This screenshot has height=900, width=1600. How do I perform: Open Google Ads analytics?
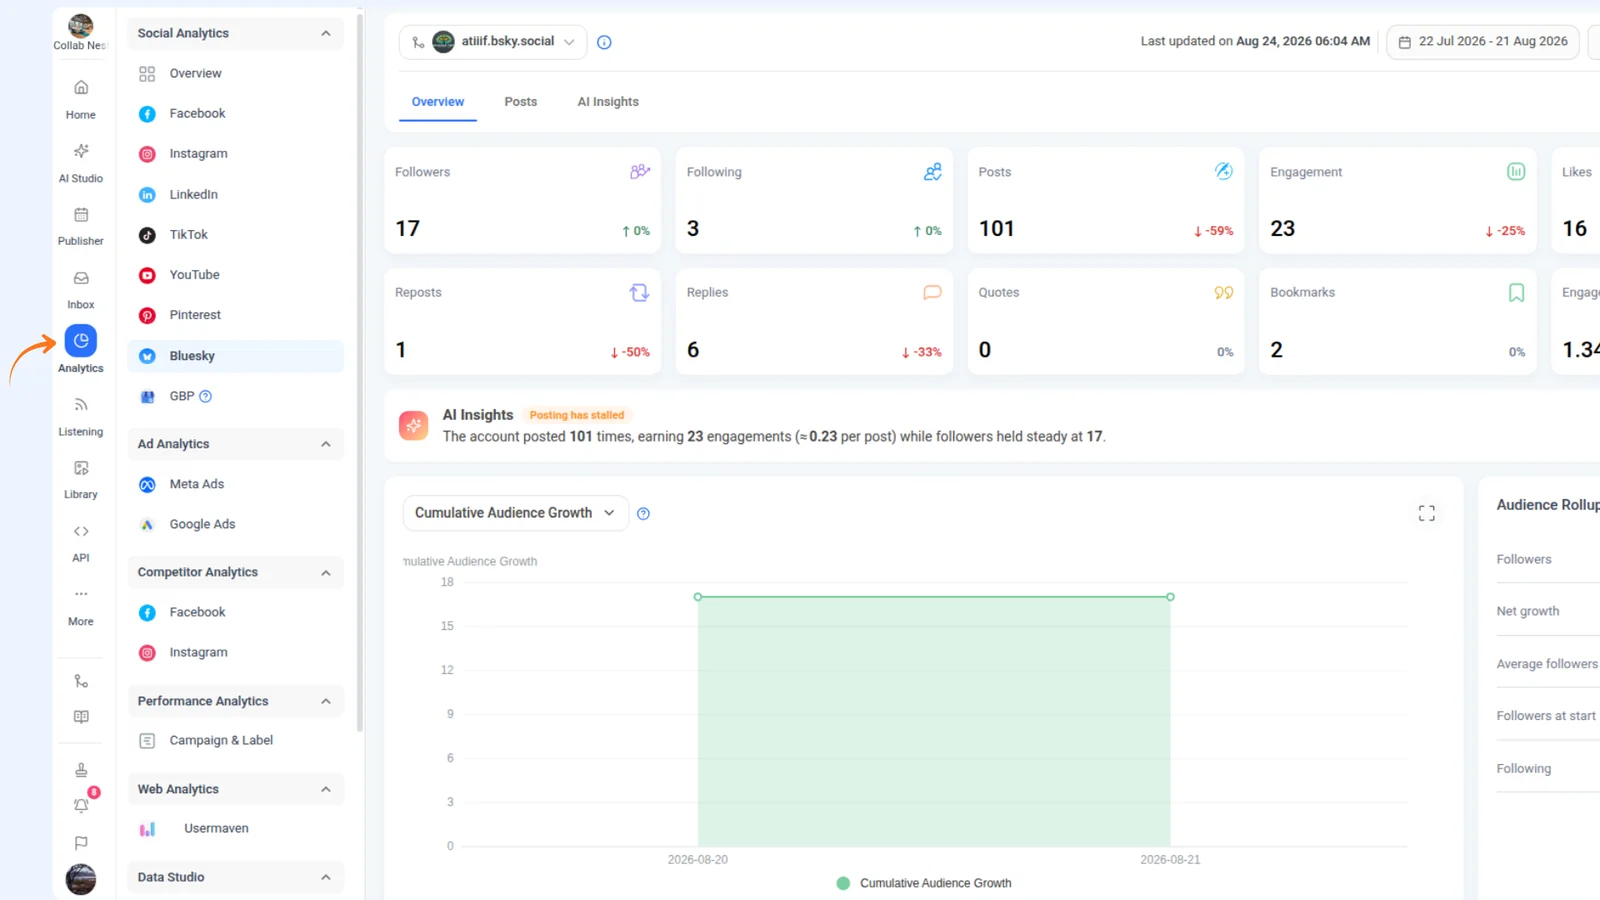coord(236,524)
